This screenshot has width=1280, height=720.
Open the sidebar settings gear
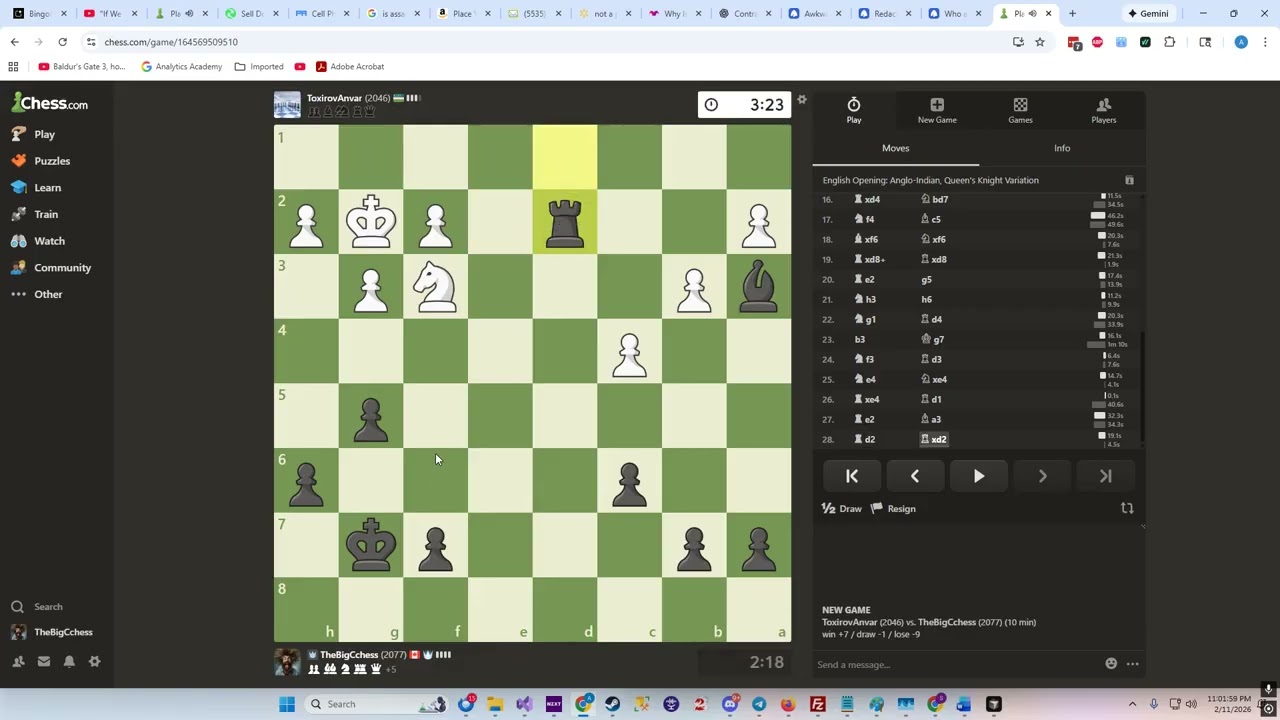(x=95, y=661)
